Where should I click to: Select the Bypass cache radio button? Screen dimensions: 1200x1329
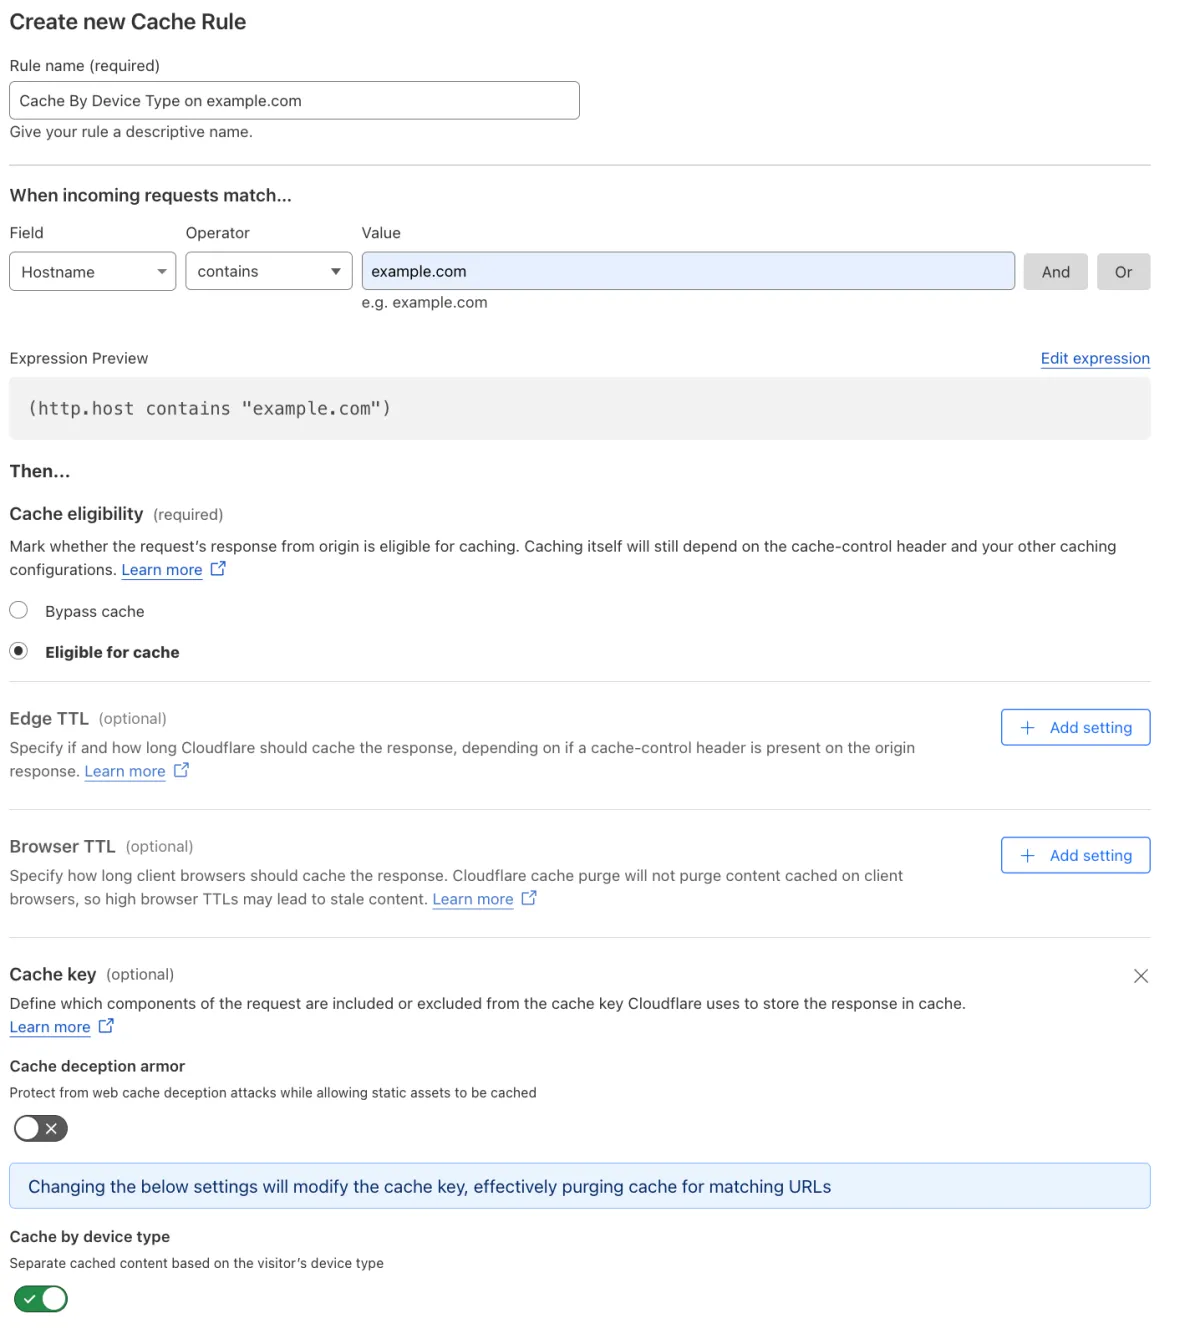[x=19, y=610]
